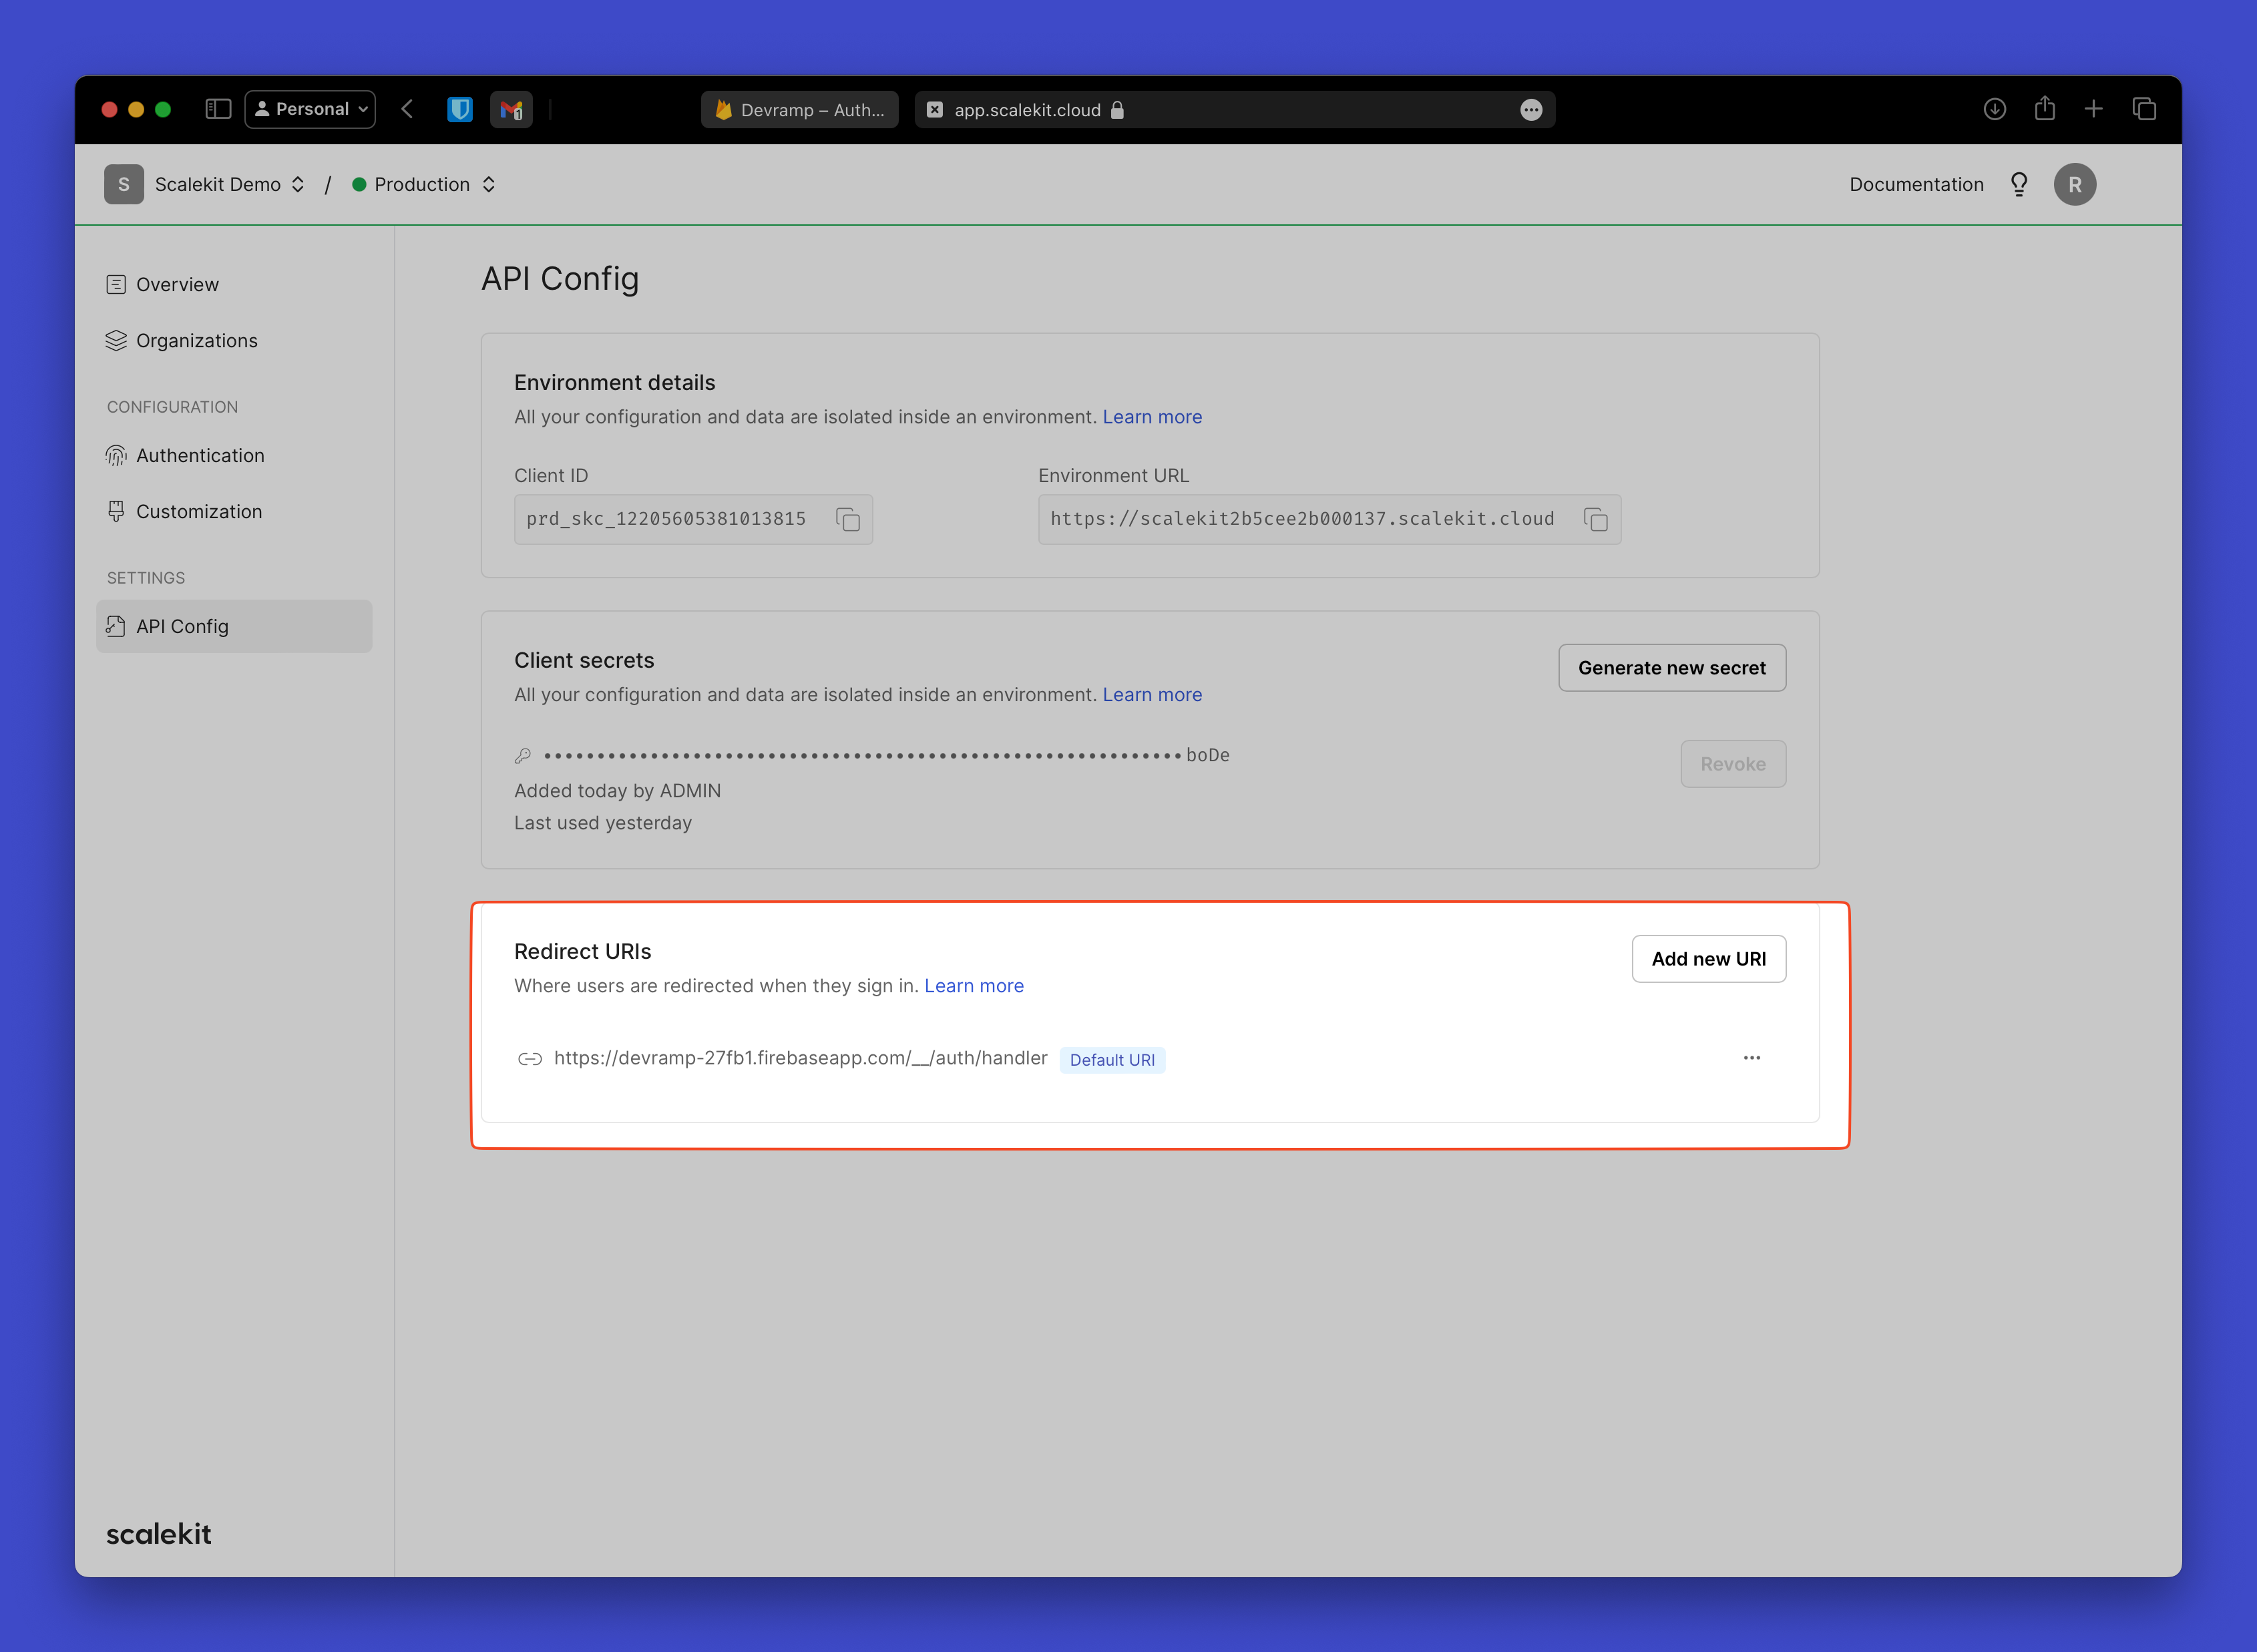2257x1652 pixels.
Task: Copy the Environment URL
Action: point(1597,519)
